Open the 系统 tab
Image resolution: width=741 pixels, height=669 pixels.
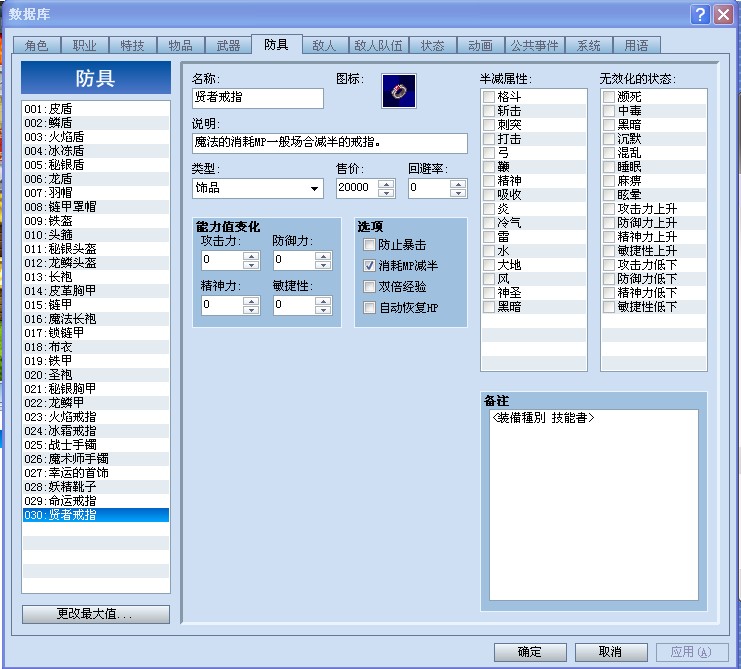pyautogui.click(x=589, y=45)
